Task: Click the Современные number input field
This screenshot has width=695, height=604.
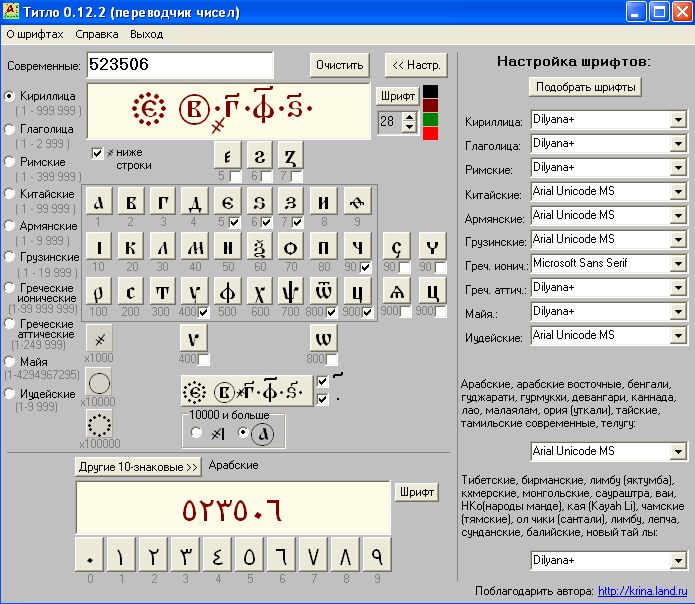Action: (x=180, y=65)
